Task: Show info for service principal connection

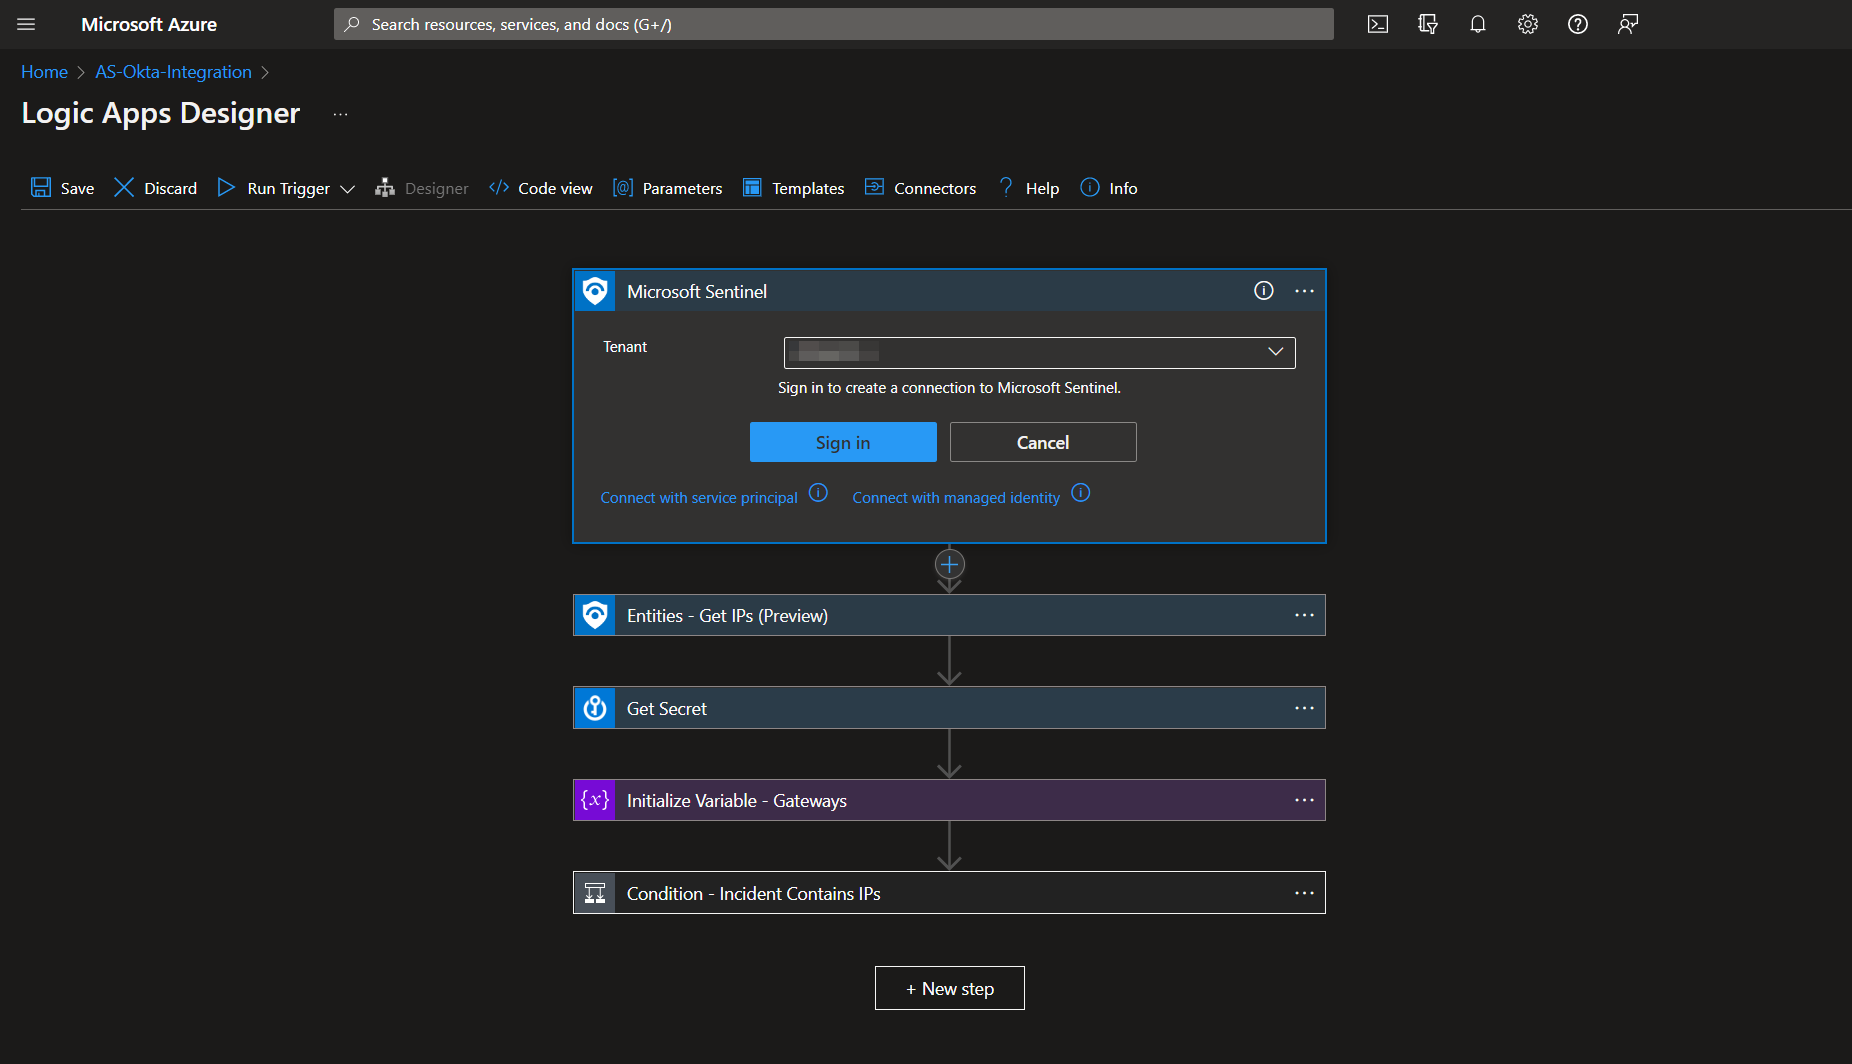Action: tap(818, 493)
